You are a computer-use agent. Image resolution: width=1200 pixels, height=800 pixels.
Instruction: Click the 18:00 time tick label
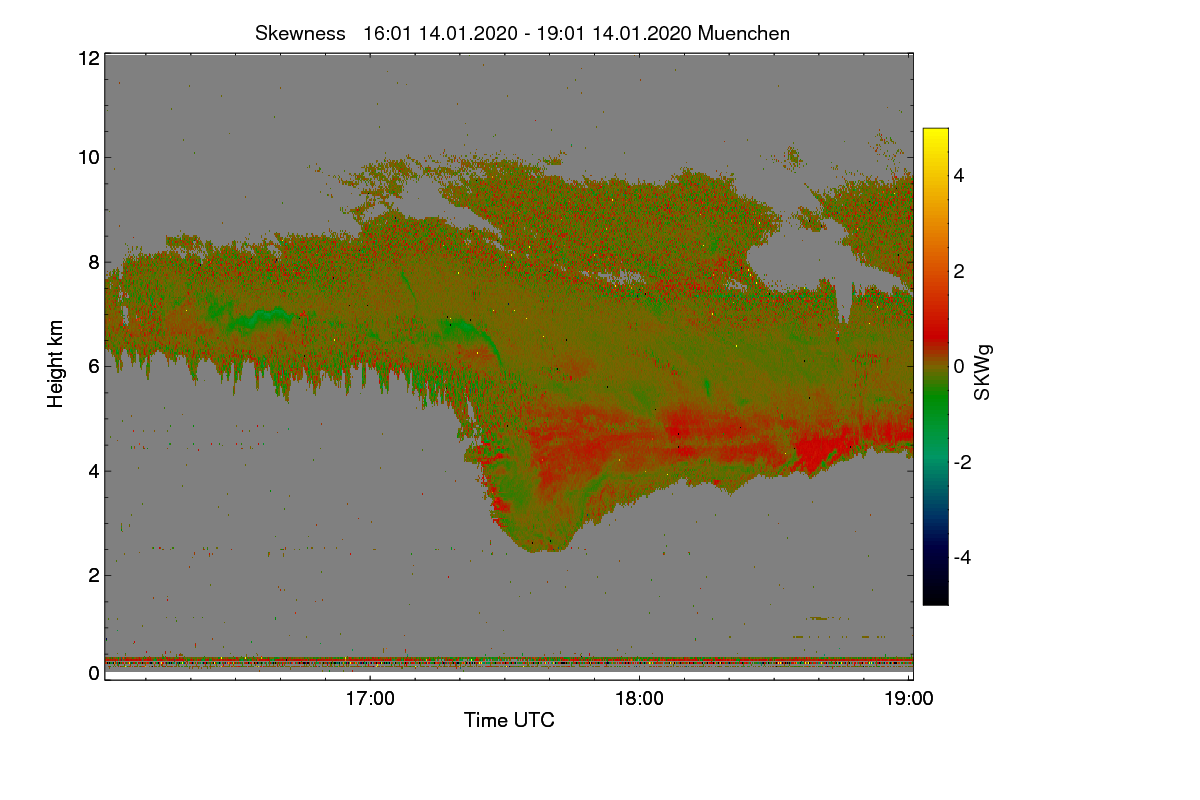640,698
